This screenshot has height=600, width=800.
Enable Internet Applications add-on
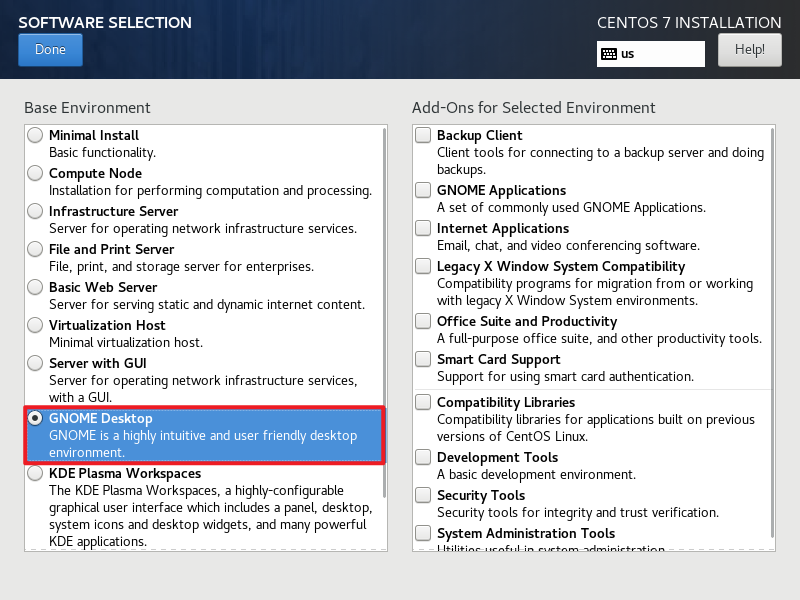click(x=423, y=227)
